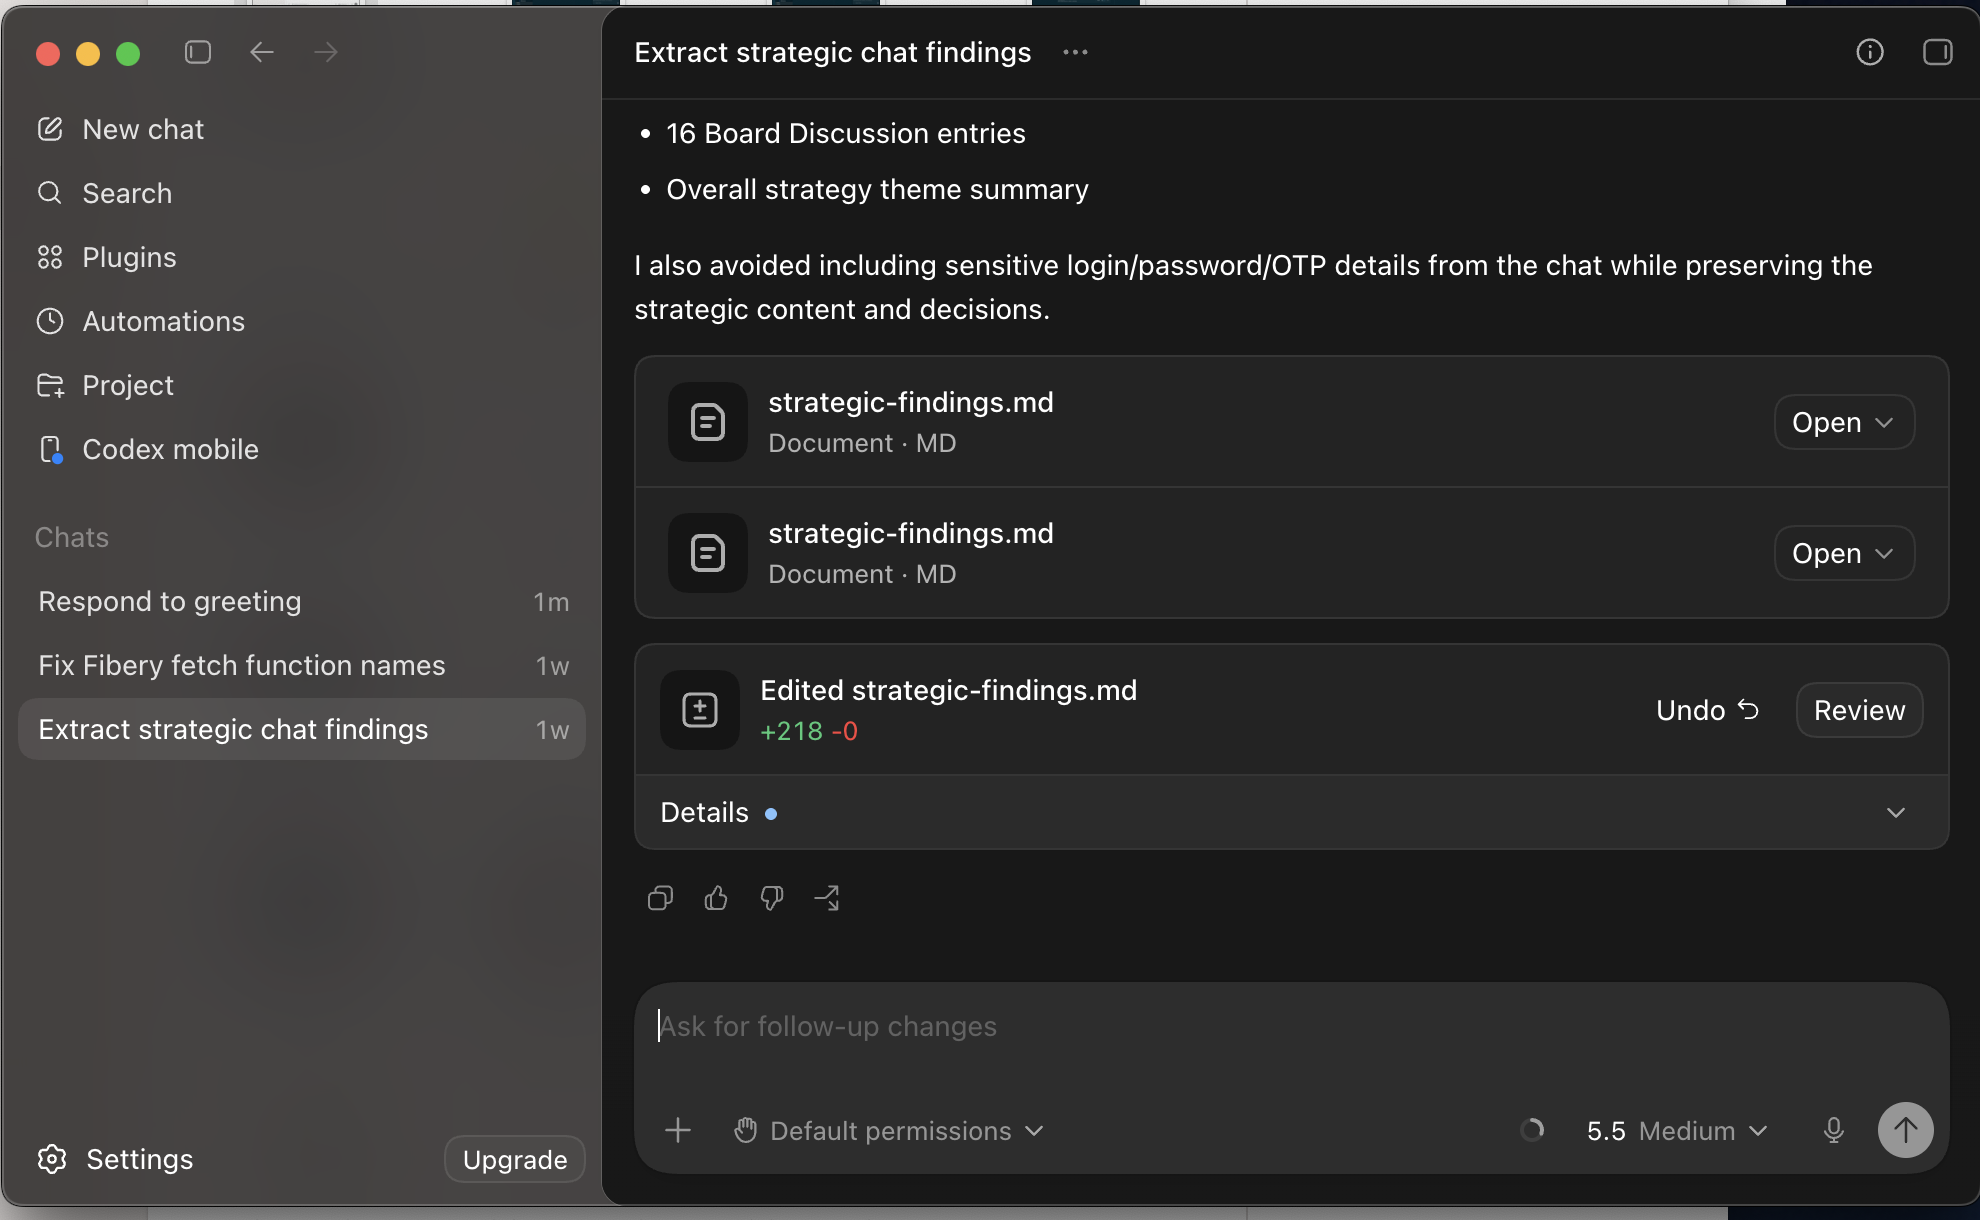Send message with the up arrow button
1980x1220 pixels.
pos(1905,1130)
